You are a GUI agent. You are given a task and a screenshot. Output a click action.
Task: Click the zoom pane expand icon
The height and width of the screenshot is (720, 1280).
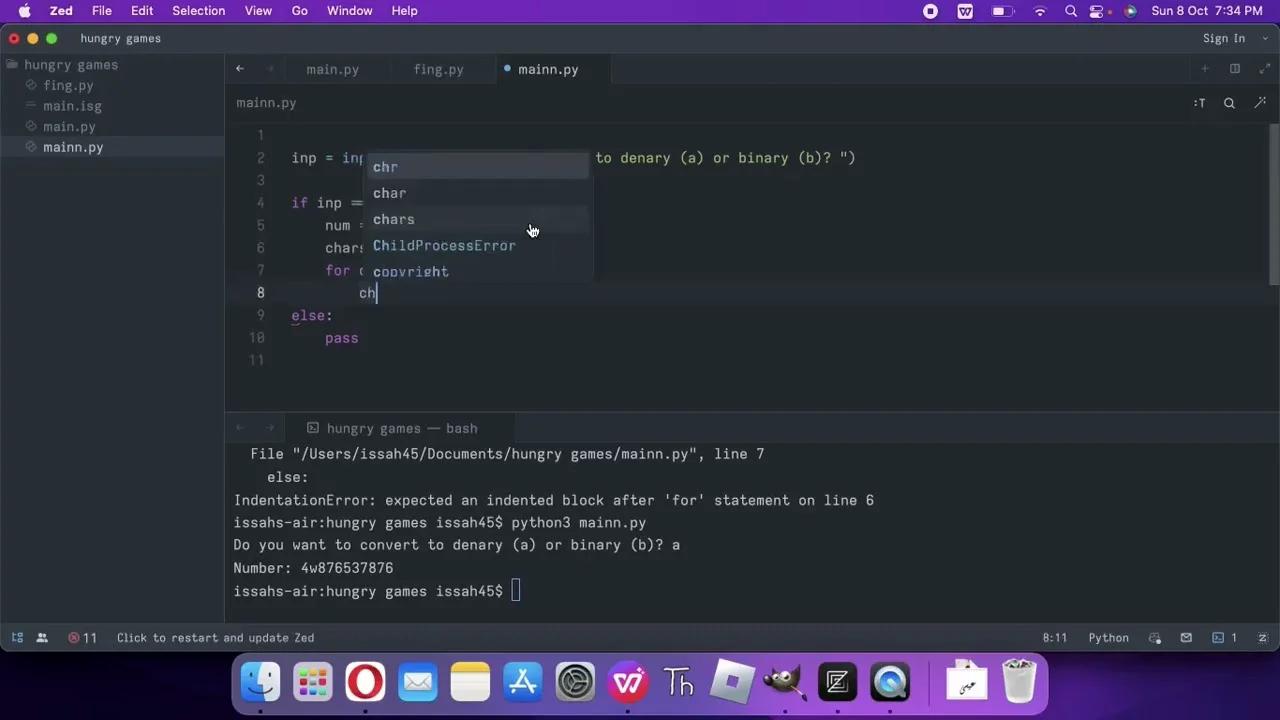pos(1262,69)
